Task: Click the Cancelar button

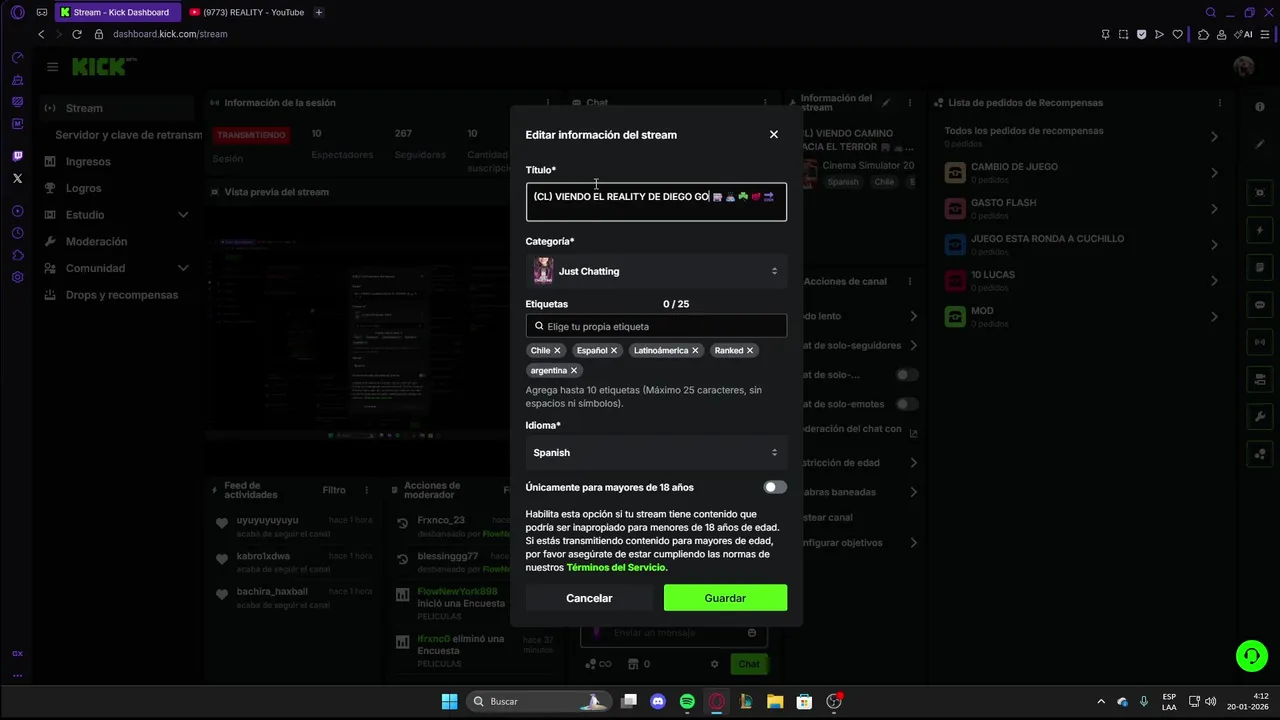Action: click(589, 598)
